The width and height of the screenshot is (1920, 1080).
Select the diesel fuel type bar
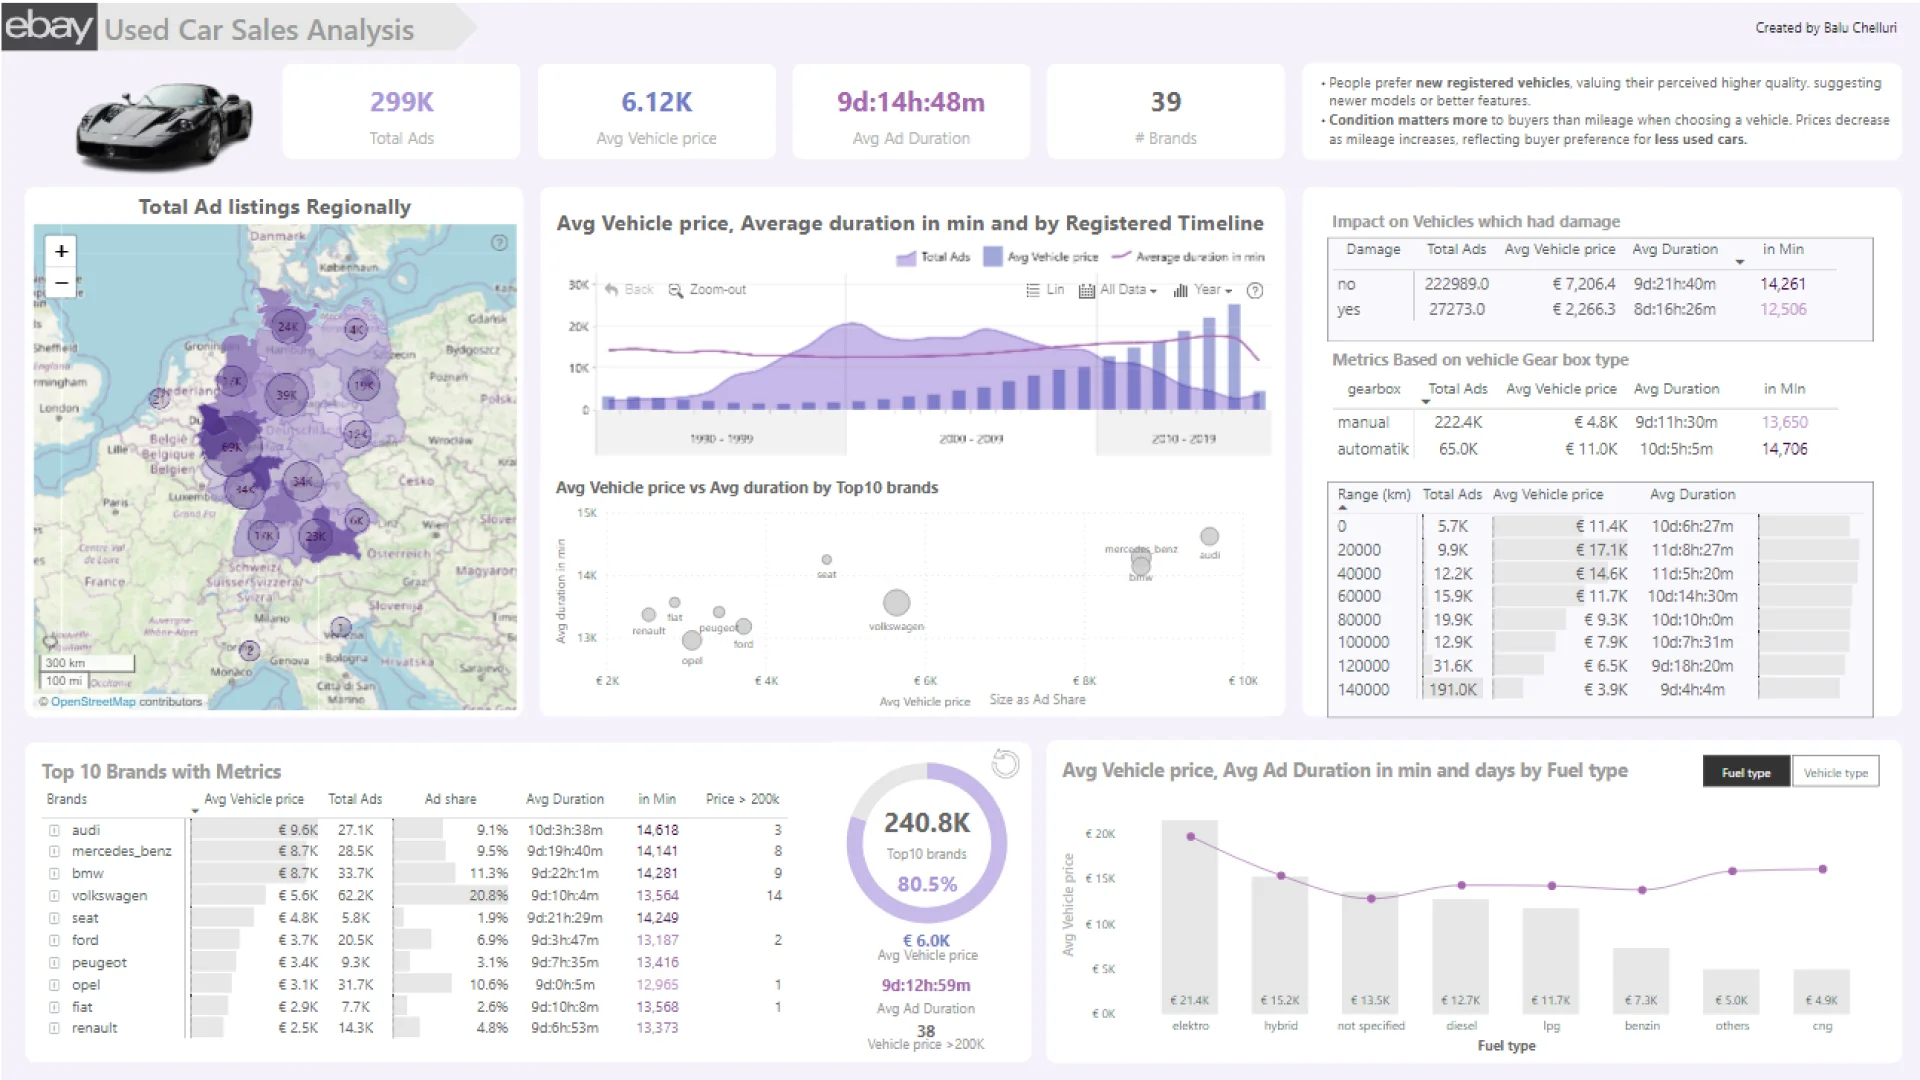click(1461, 956)
